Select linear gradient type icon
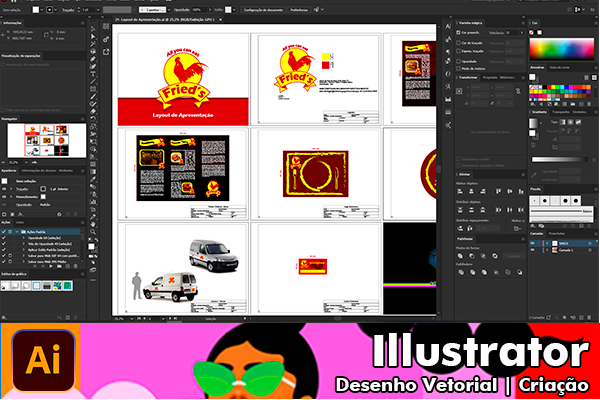Screen dimensions: 600x400 562,122
